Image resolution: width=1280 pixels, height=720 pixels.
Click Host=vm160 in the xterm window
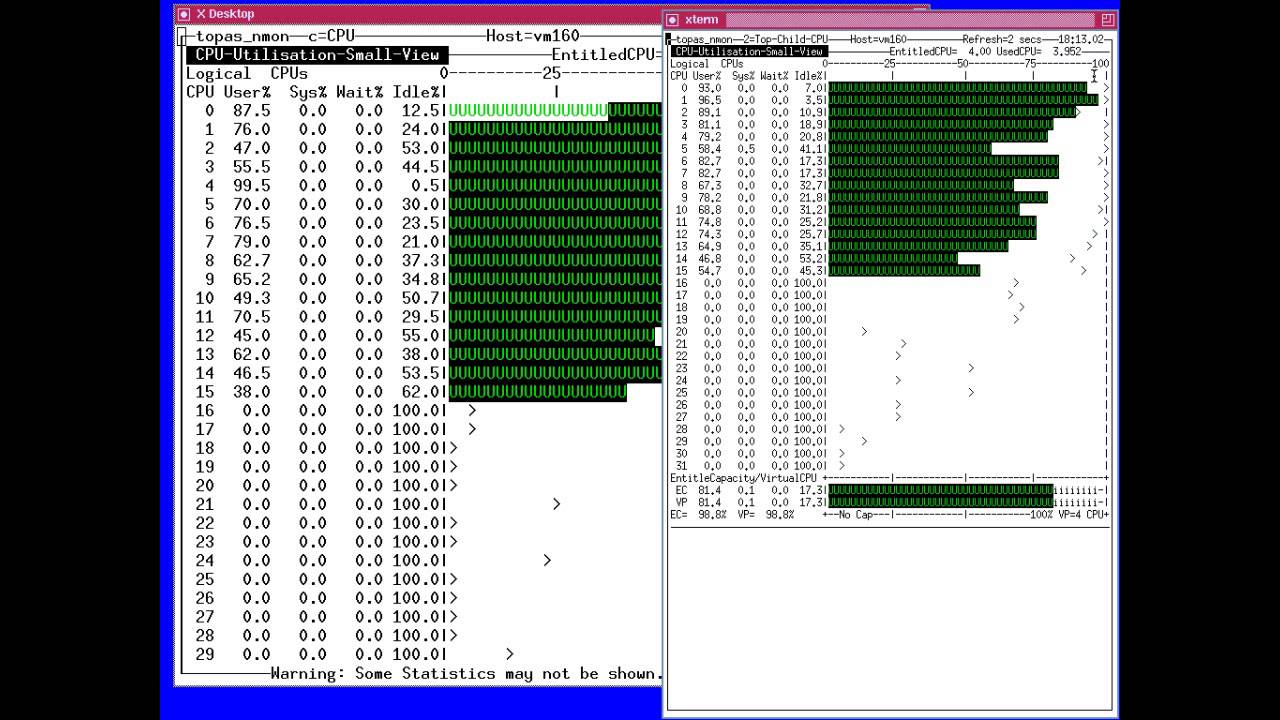pos(878,40)
